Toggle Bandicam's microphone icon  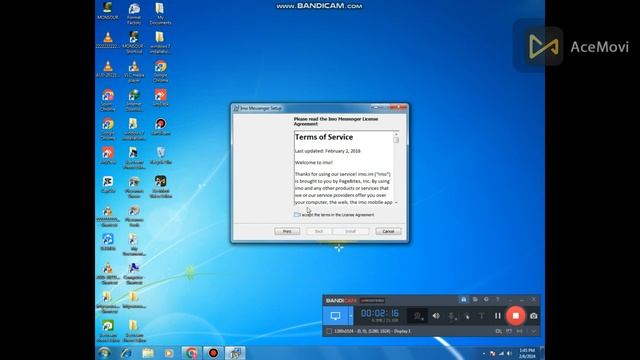click(452, 316)
